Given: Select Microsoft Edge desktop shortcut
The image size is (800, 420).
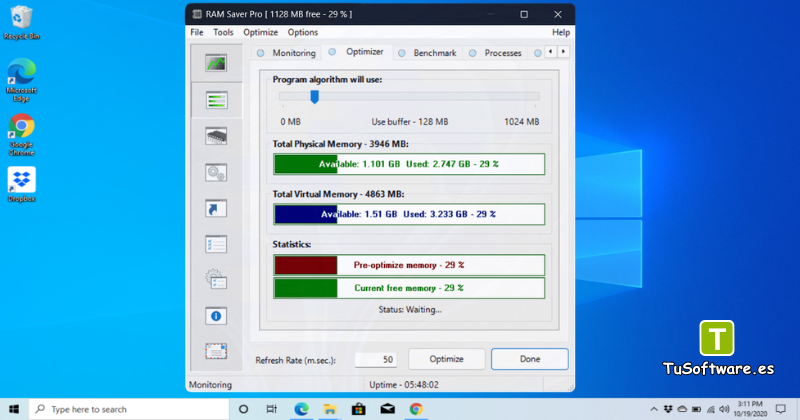Looking at the screenshot, I should click(21, 80).
